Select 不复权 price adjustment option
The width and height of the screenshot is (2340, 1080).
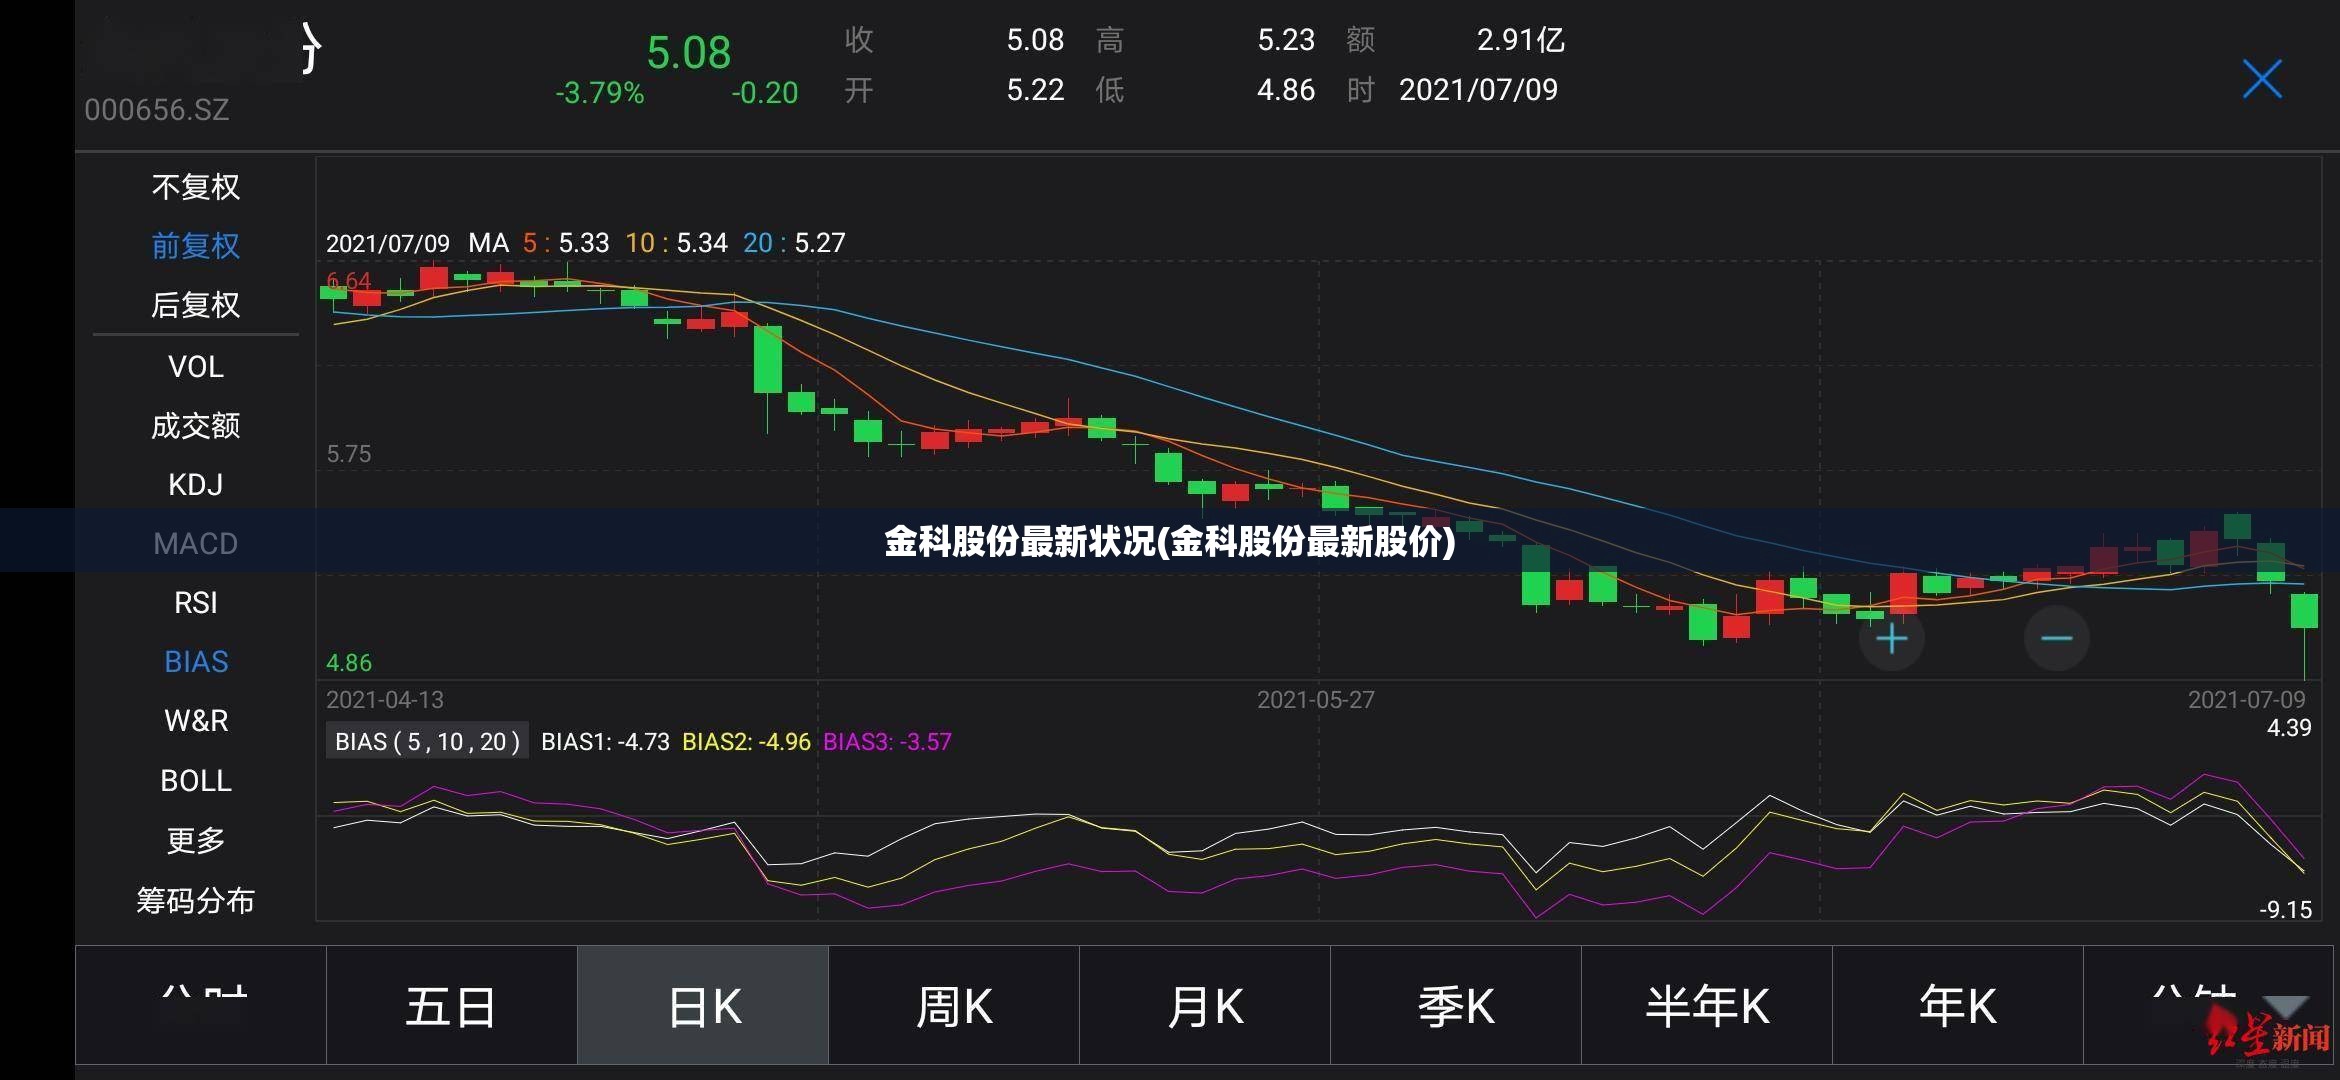(x=196, y=187)
